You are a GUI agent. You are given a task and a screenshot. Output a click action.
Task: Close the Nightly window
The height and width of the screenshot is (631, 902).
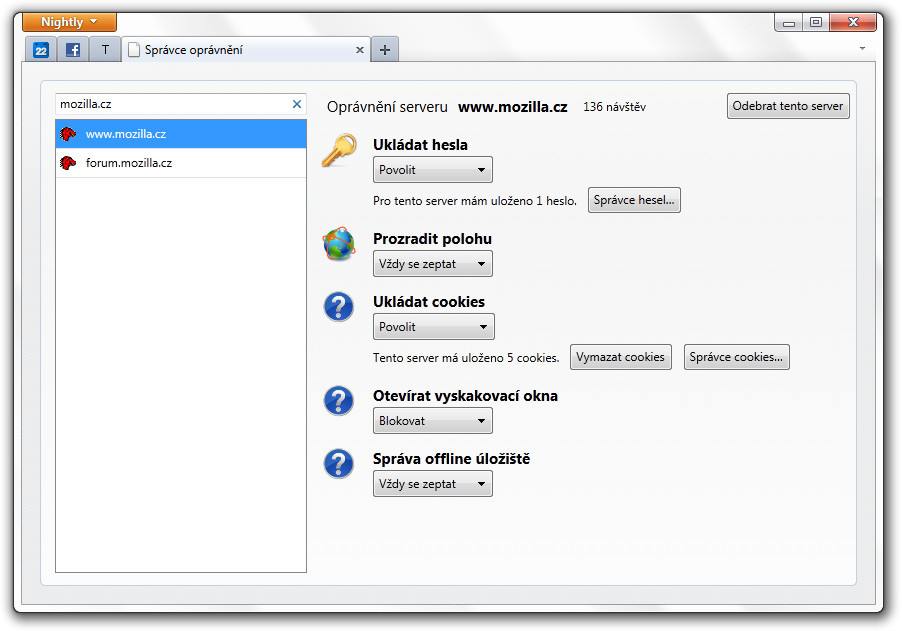[x=853, y=22]
